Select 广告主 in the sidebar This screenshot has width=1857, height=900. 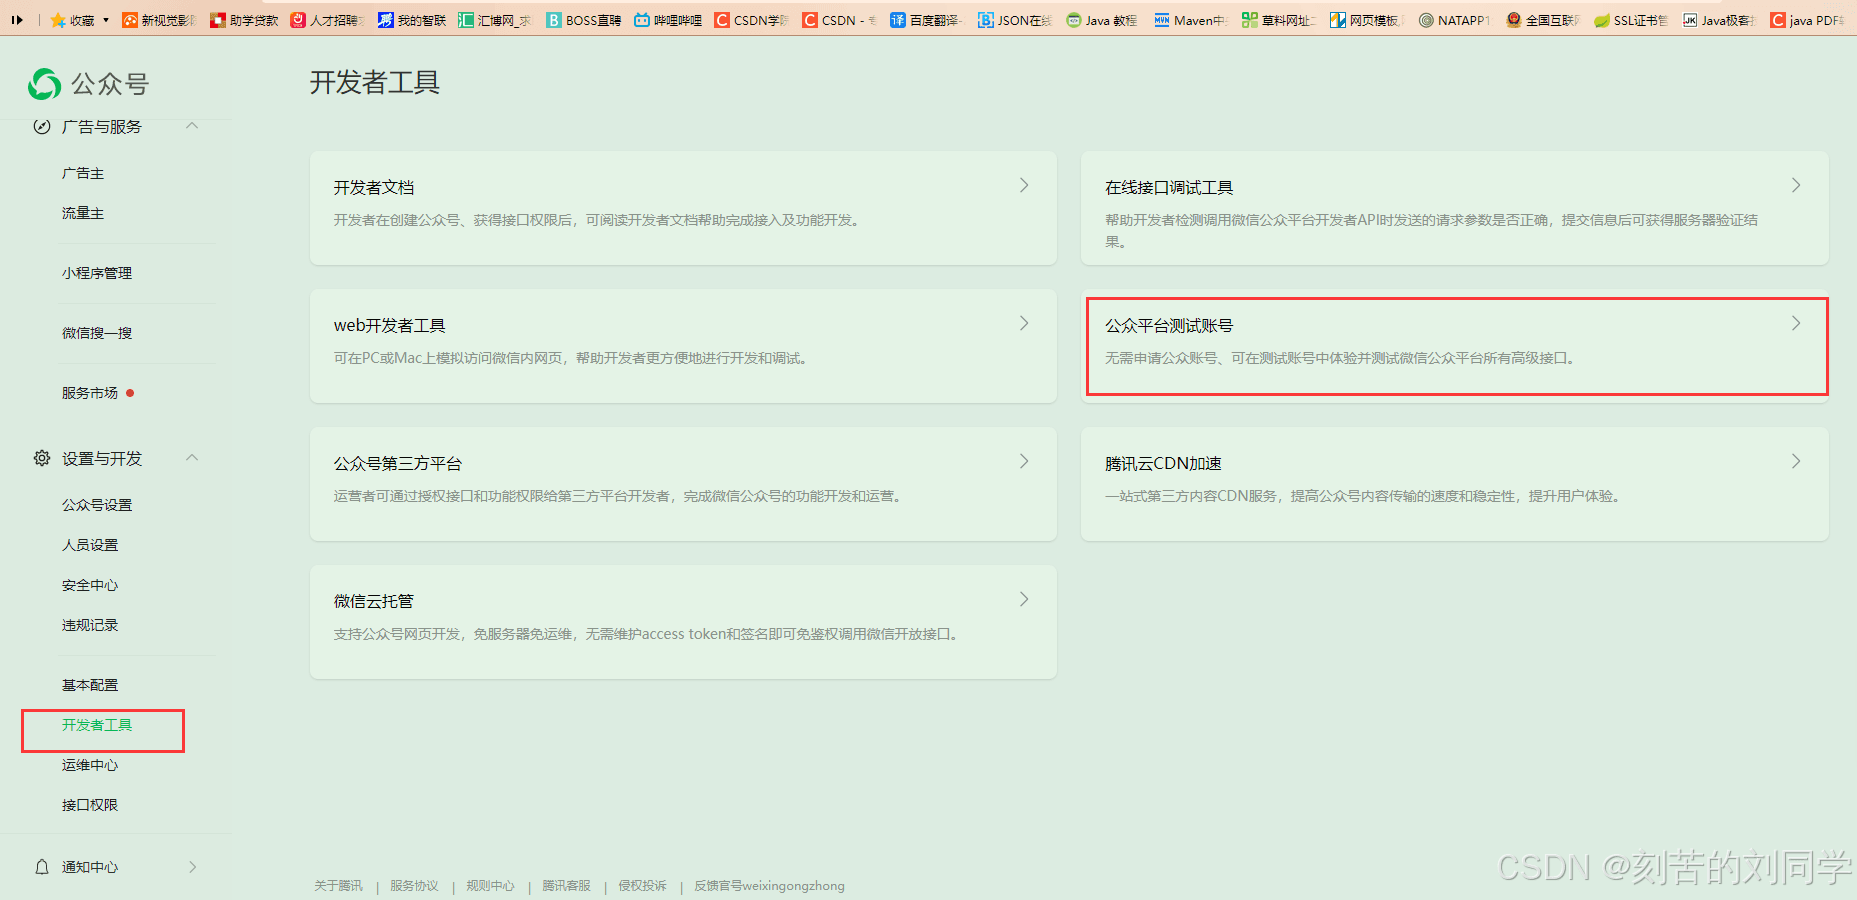point(83,173)
